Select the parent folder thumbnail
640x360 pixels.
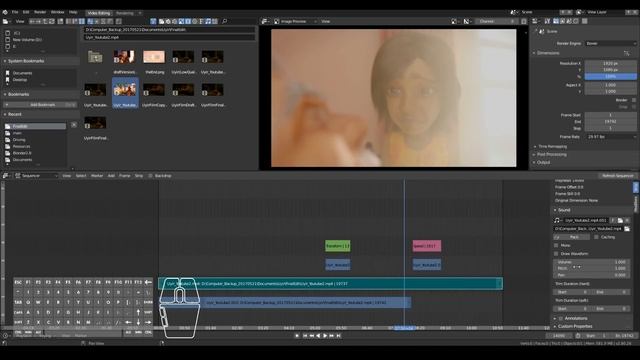[95, 57]
